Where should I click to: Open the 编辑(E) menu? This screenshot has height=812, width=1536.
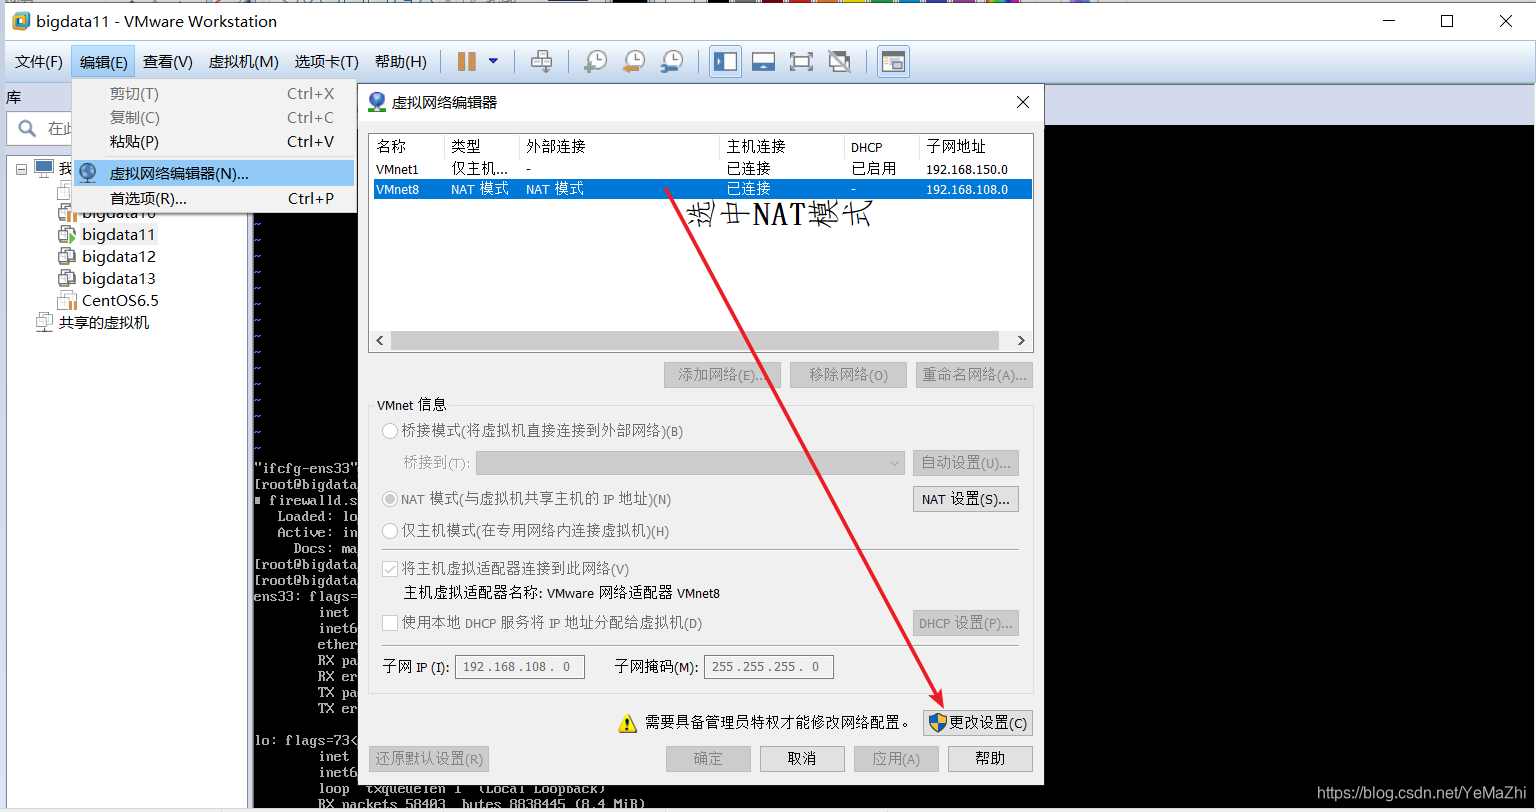point(104,62)
